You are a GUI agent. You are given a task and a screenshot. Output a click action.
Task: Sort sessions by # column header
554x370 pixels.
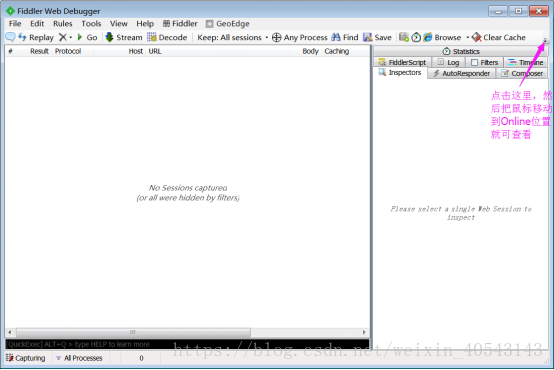16,51
